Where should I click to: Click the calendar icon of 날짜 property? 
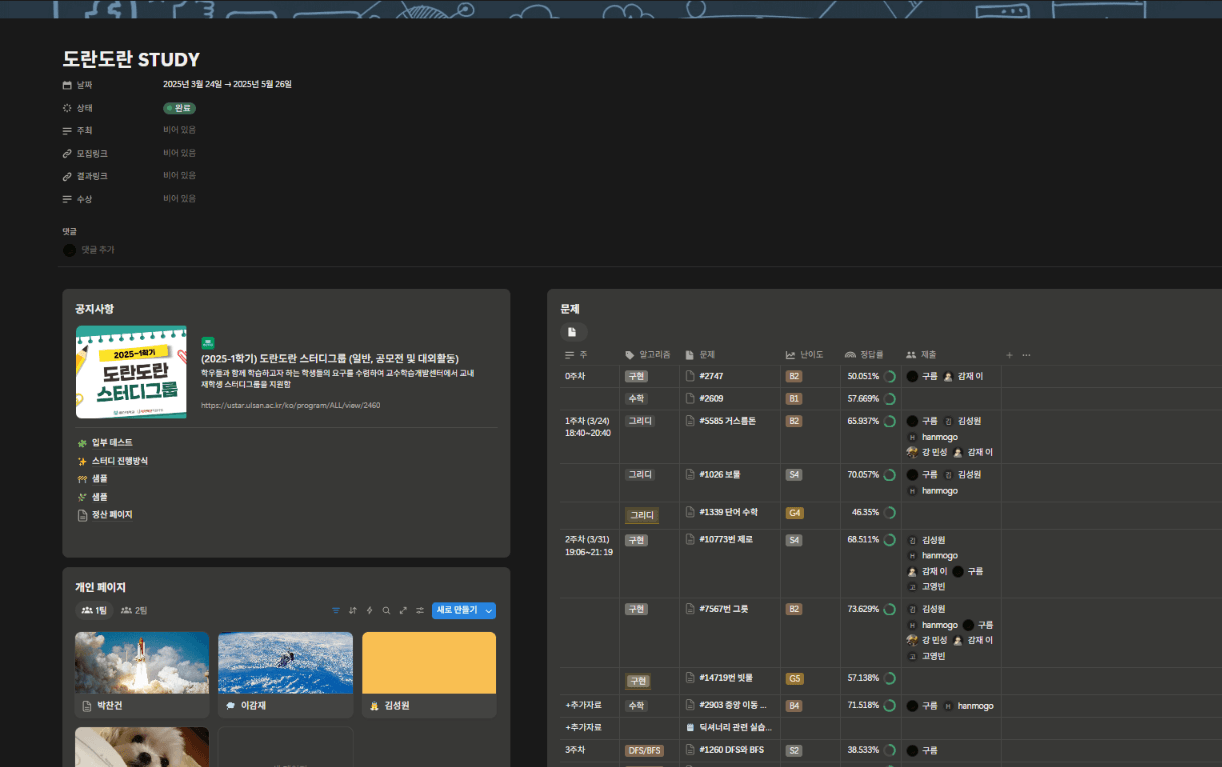(67, 85)
